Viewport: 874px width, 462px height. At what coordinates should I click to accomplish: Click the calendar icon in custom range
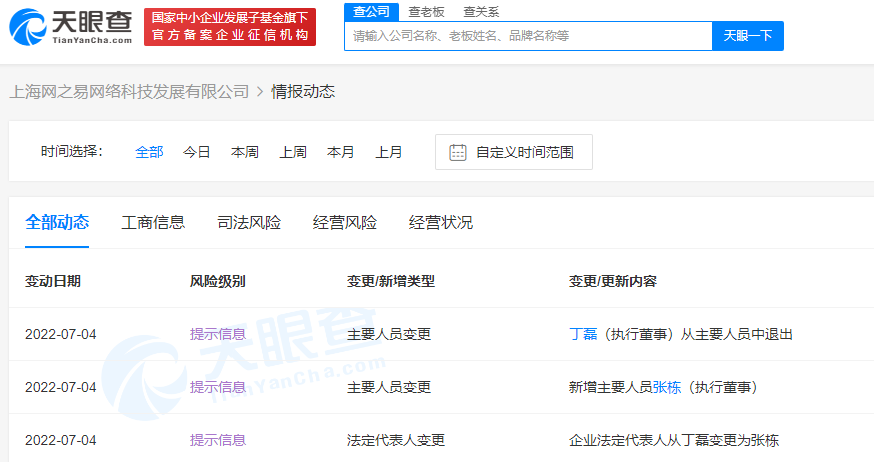click(458, 152)
